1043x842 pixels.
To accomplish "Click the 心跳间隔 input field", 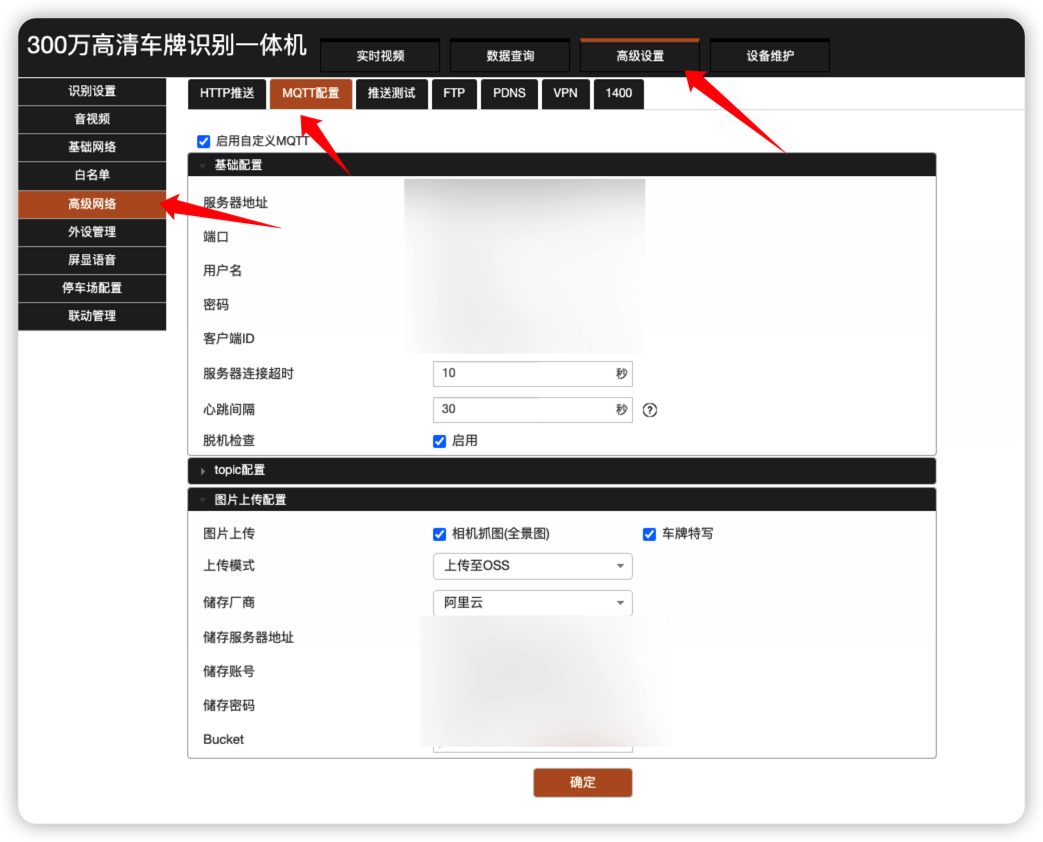I will 522,409.
